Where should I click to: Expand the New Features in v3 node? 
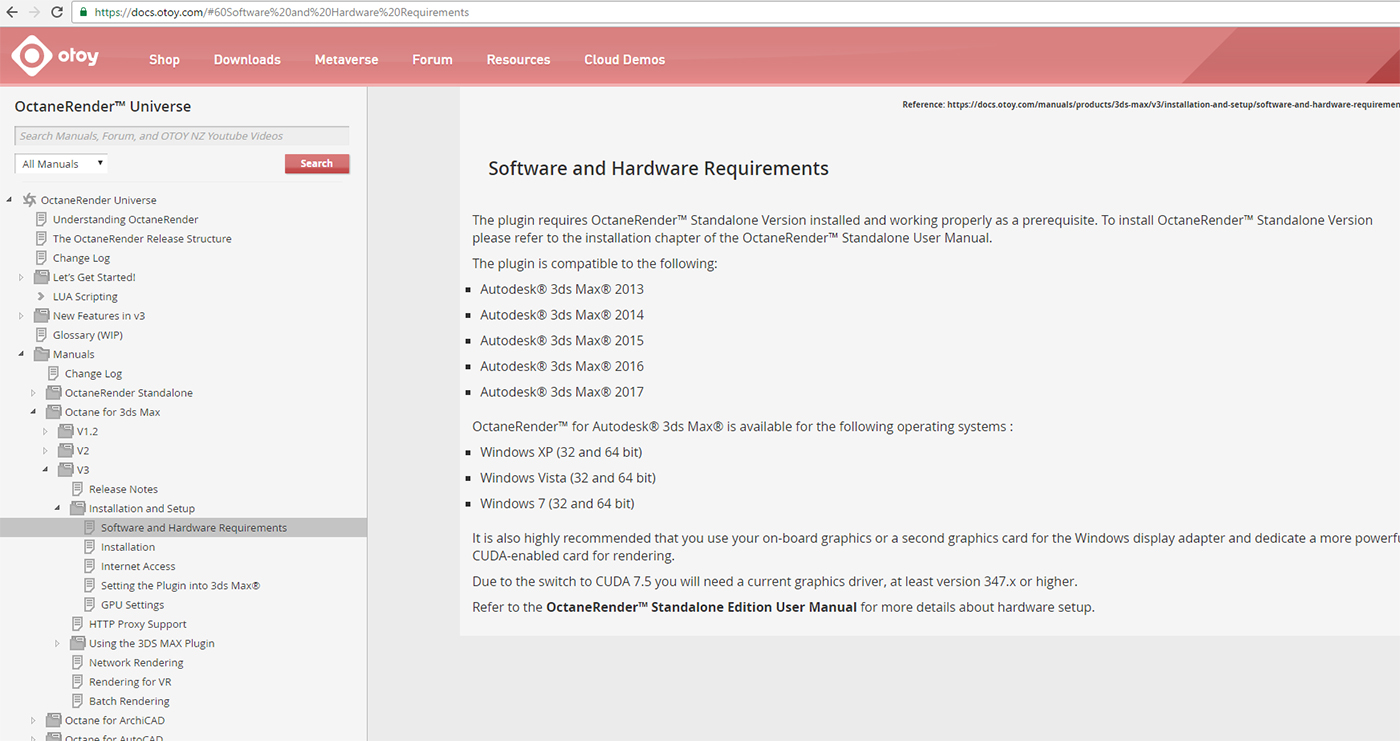[21, 316]
